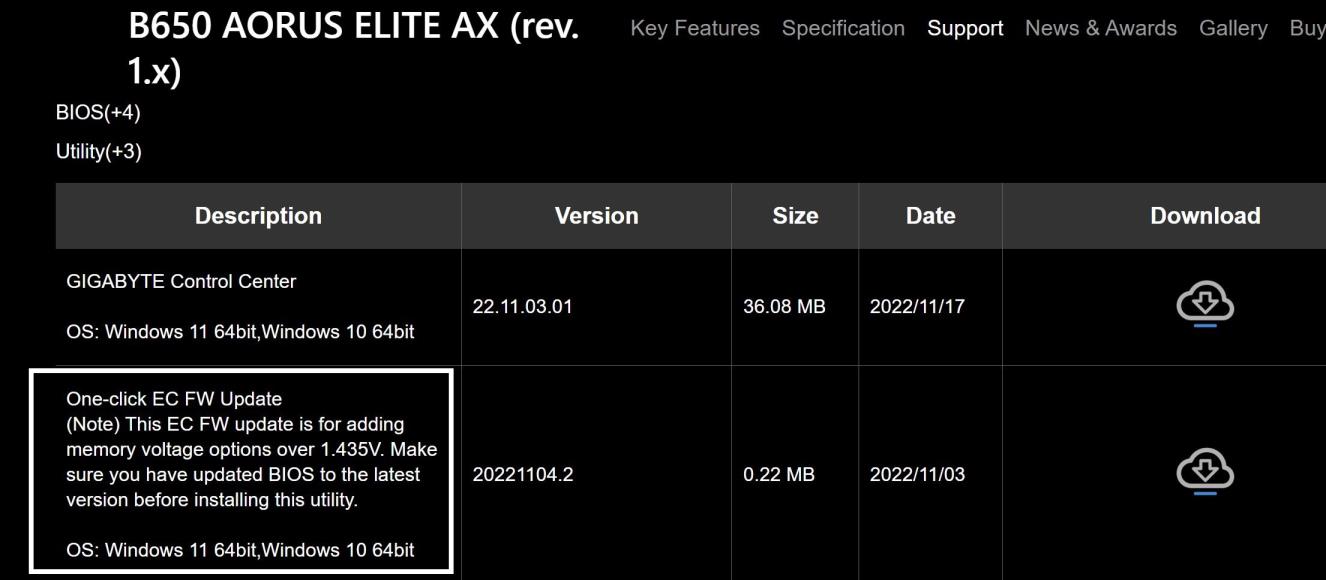Image resolution: width=1326 pixels, height=580 pixels.
Task: Click the Download column header
Action: click(x=1205, y=216)
